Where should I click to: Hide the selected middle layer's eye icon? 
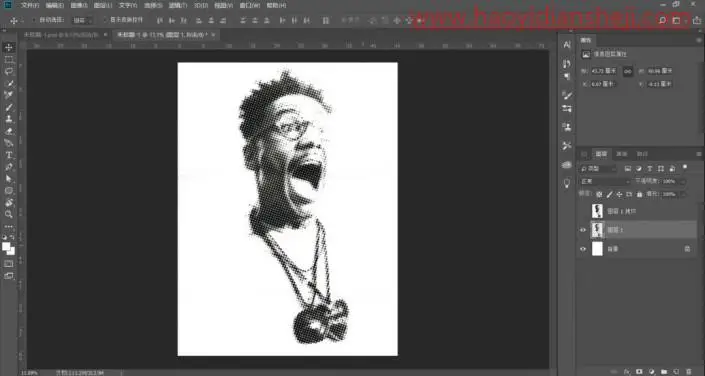tap(583, 230)
